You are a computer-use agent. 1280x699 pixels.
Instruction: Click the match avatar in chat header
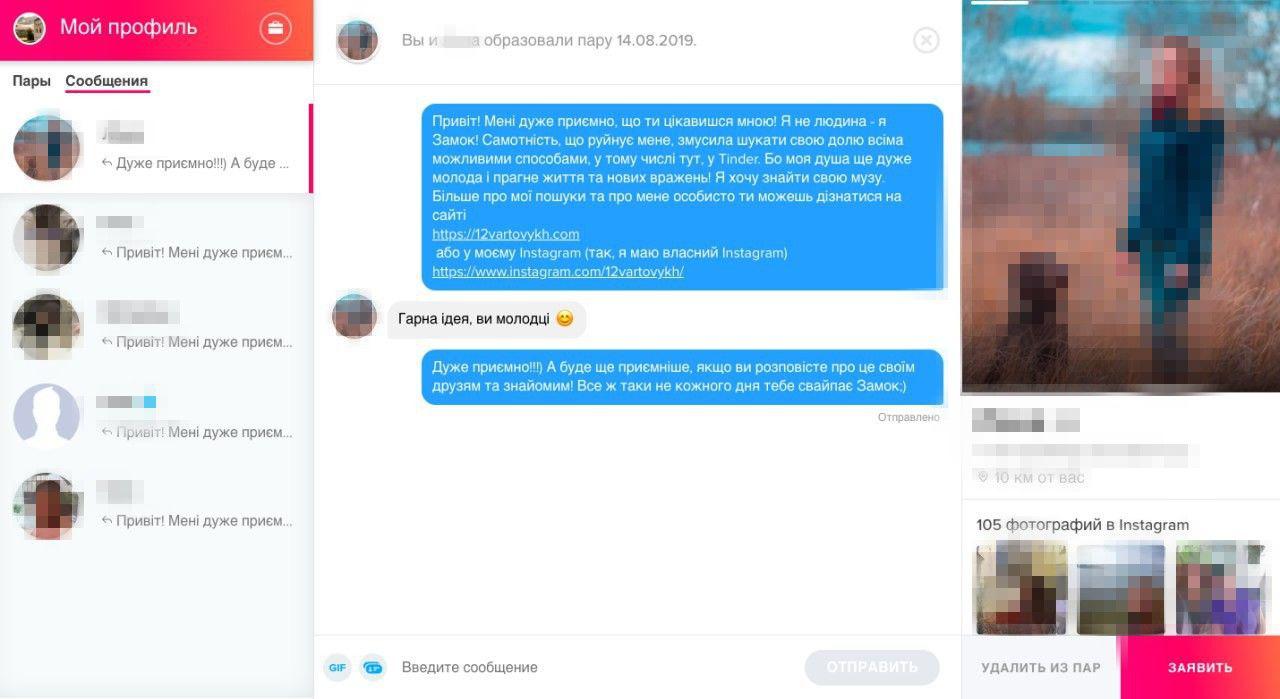tap(357, 41)
